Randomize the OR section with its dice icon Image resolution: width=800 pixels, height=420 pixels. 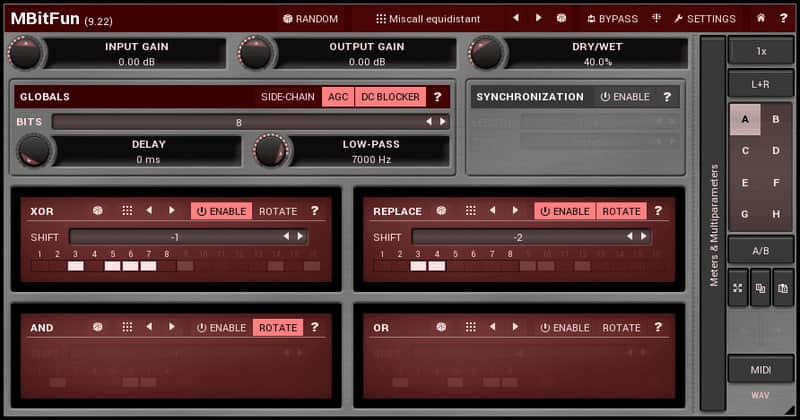pyautogui.click(x=441, y=327)
